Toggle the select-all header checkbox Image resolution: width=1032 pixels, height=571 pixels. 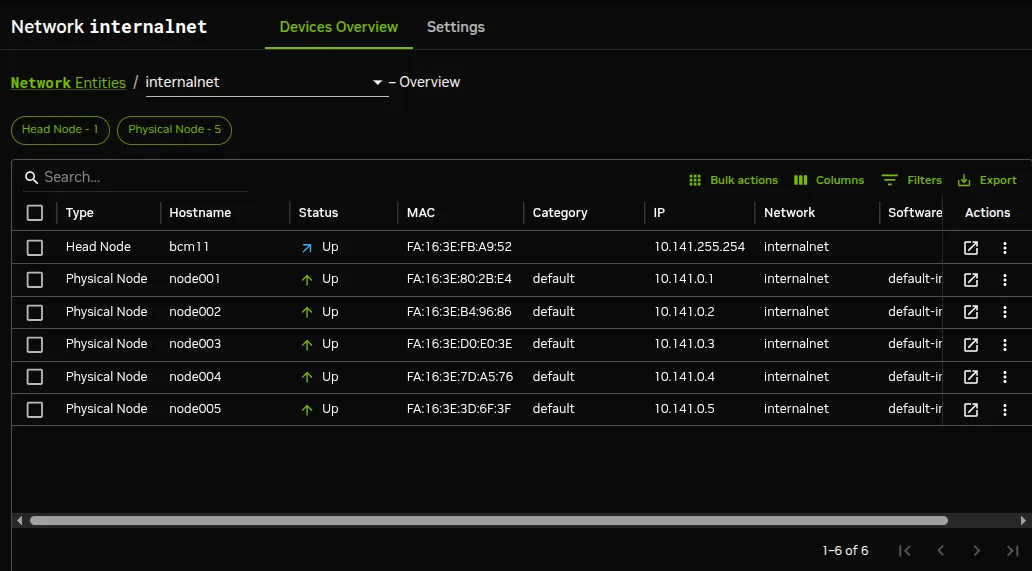pos(35,212)
